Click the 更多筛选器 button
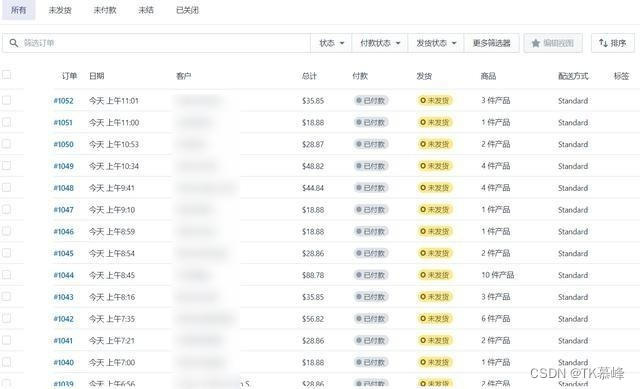Screen dimensions: 640x389 (x=491, y=43)
